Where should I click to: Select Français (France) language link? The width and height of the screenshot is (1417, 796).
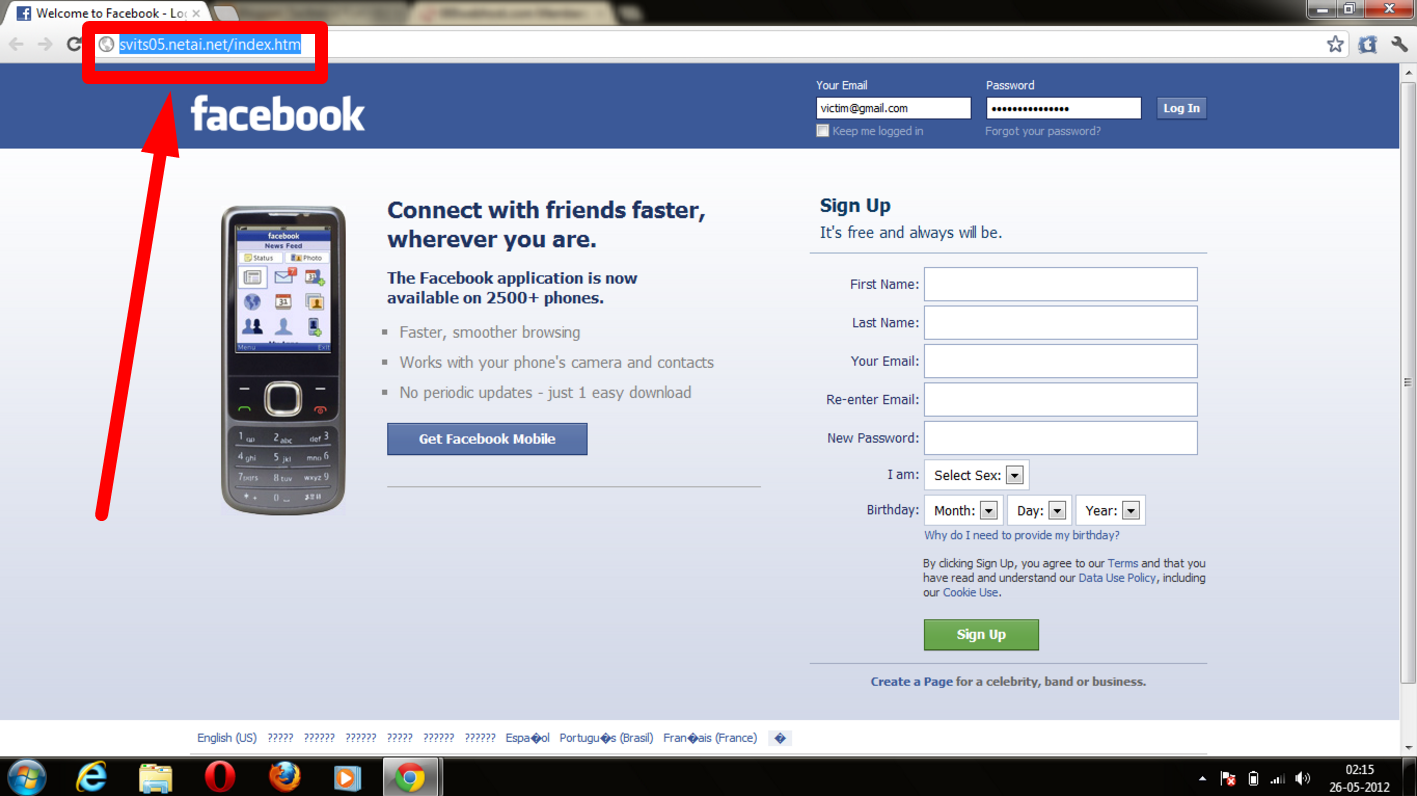click(710, 738)
